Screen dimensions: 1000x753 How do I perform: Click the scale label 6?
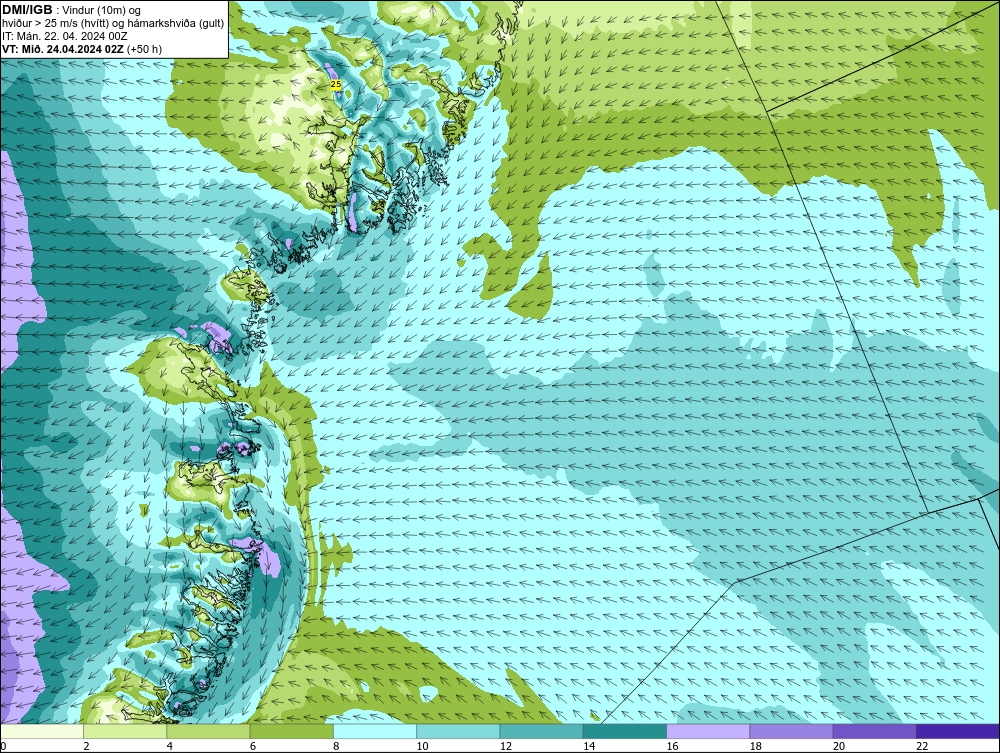253,747
